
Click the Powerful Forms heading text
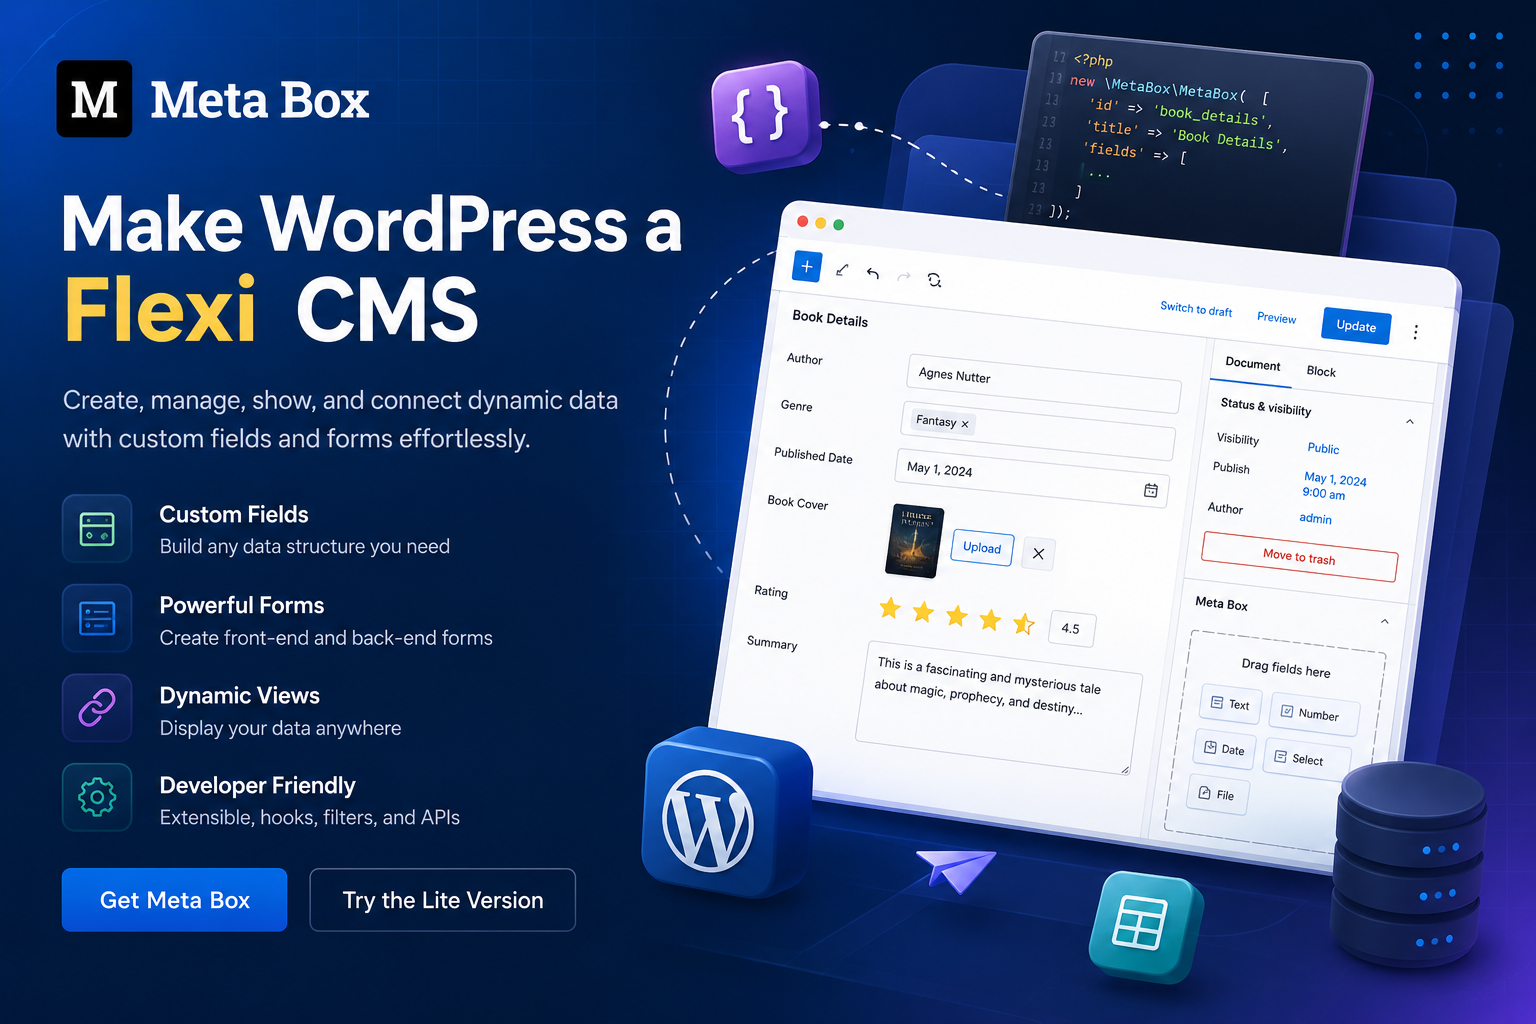[242, 605]
